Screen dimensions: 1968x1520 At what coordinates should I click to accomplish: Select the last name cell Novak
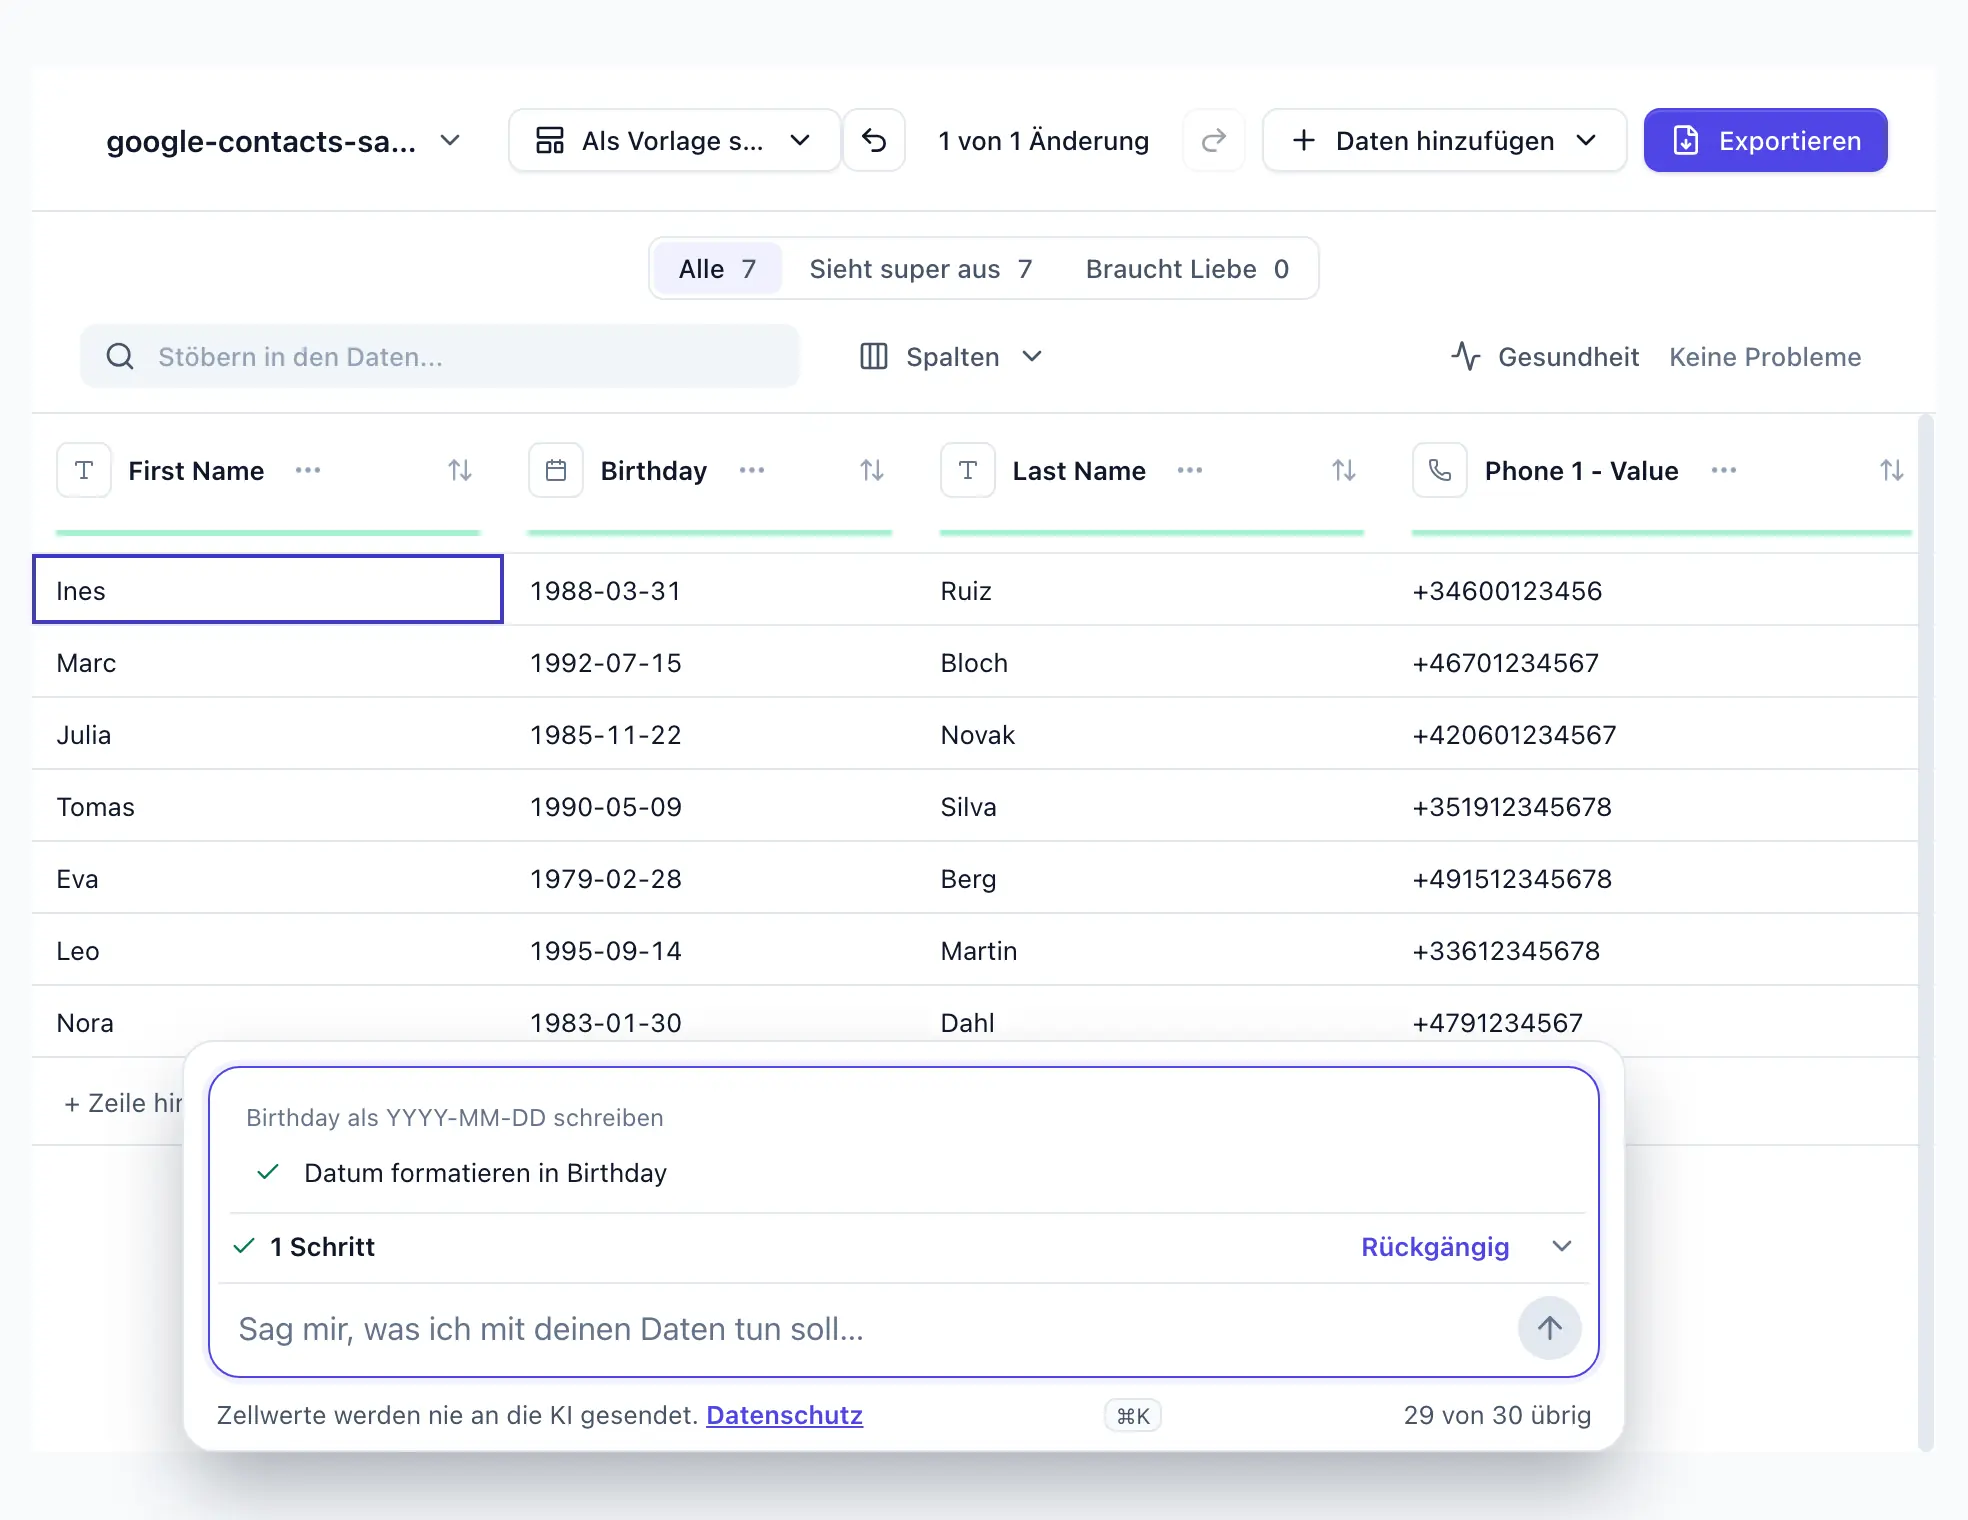tap(1152, 734)
